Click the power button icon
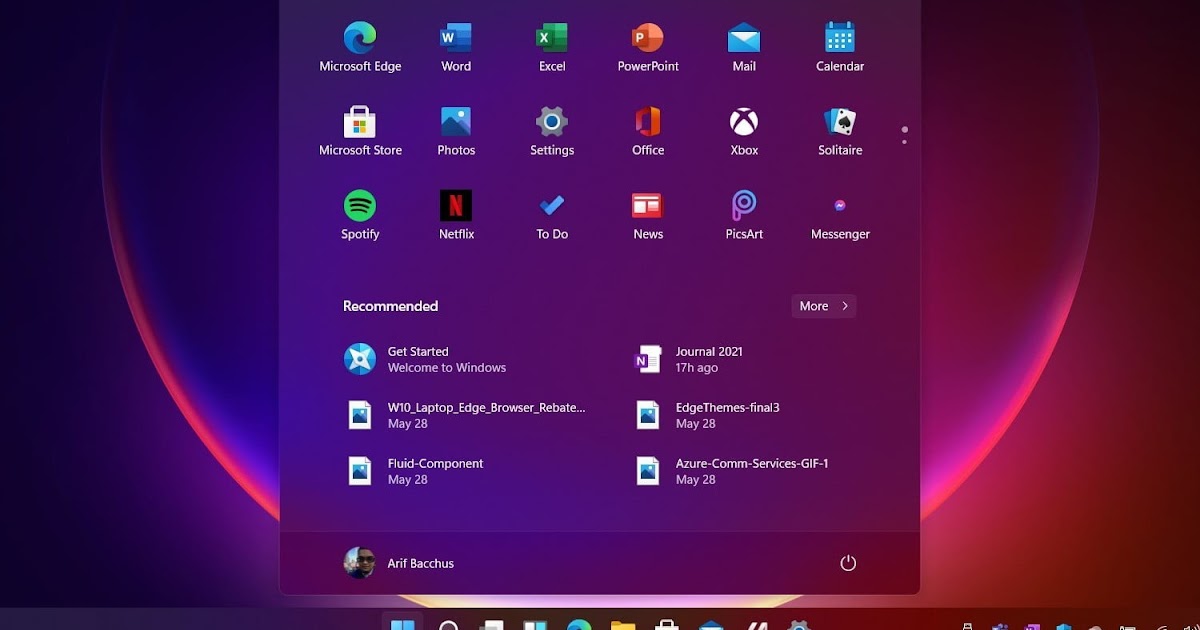 click(x=848, y=563)
